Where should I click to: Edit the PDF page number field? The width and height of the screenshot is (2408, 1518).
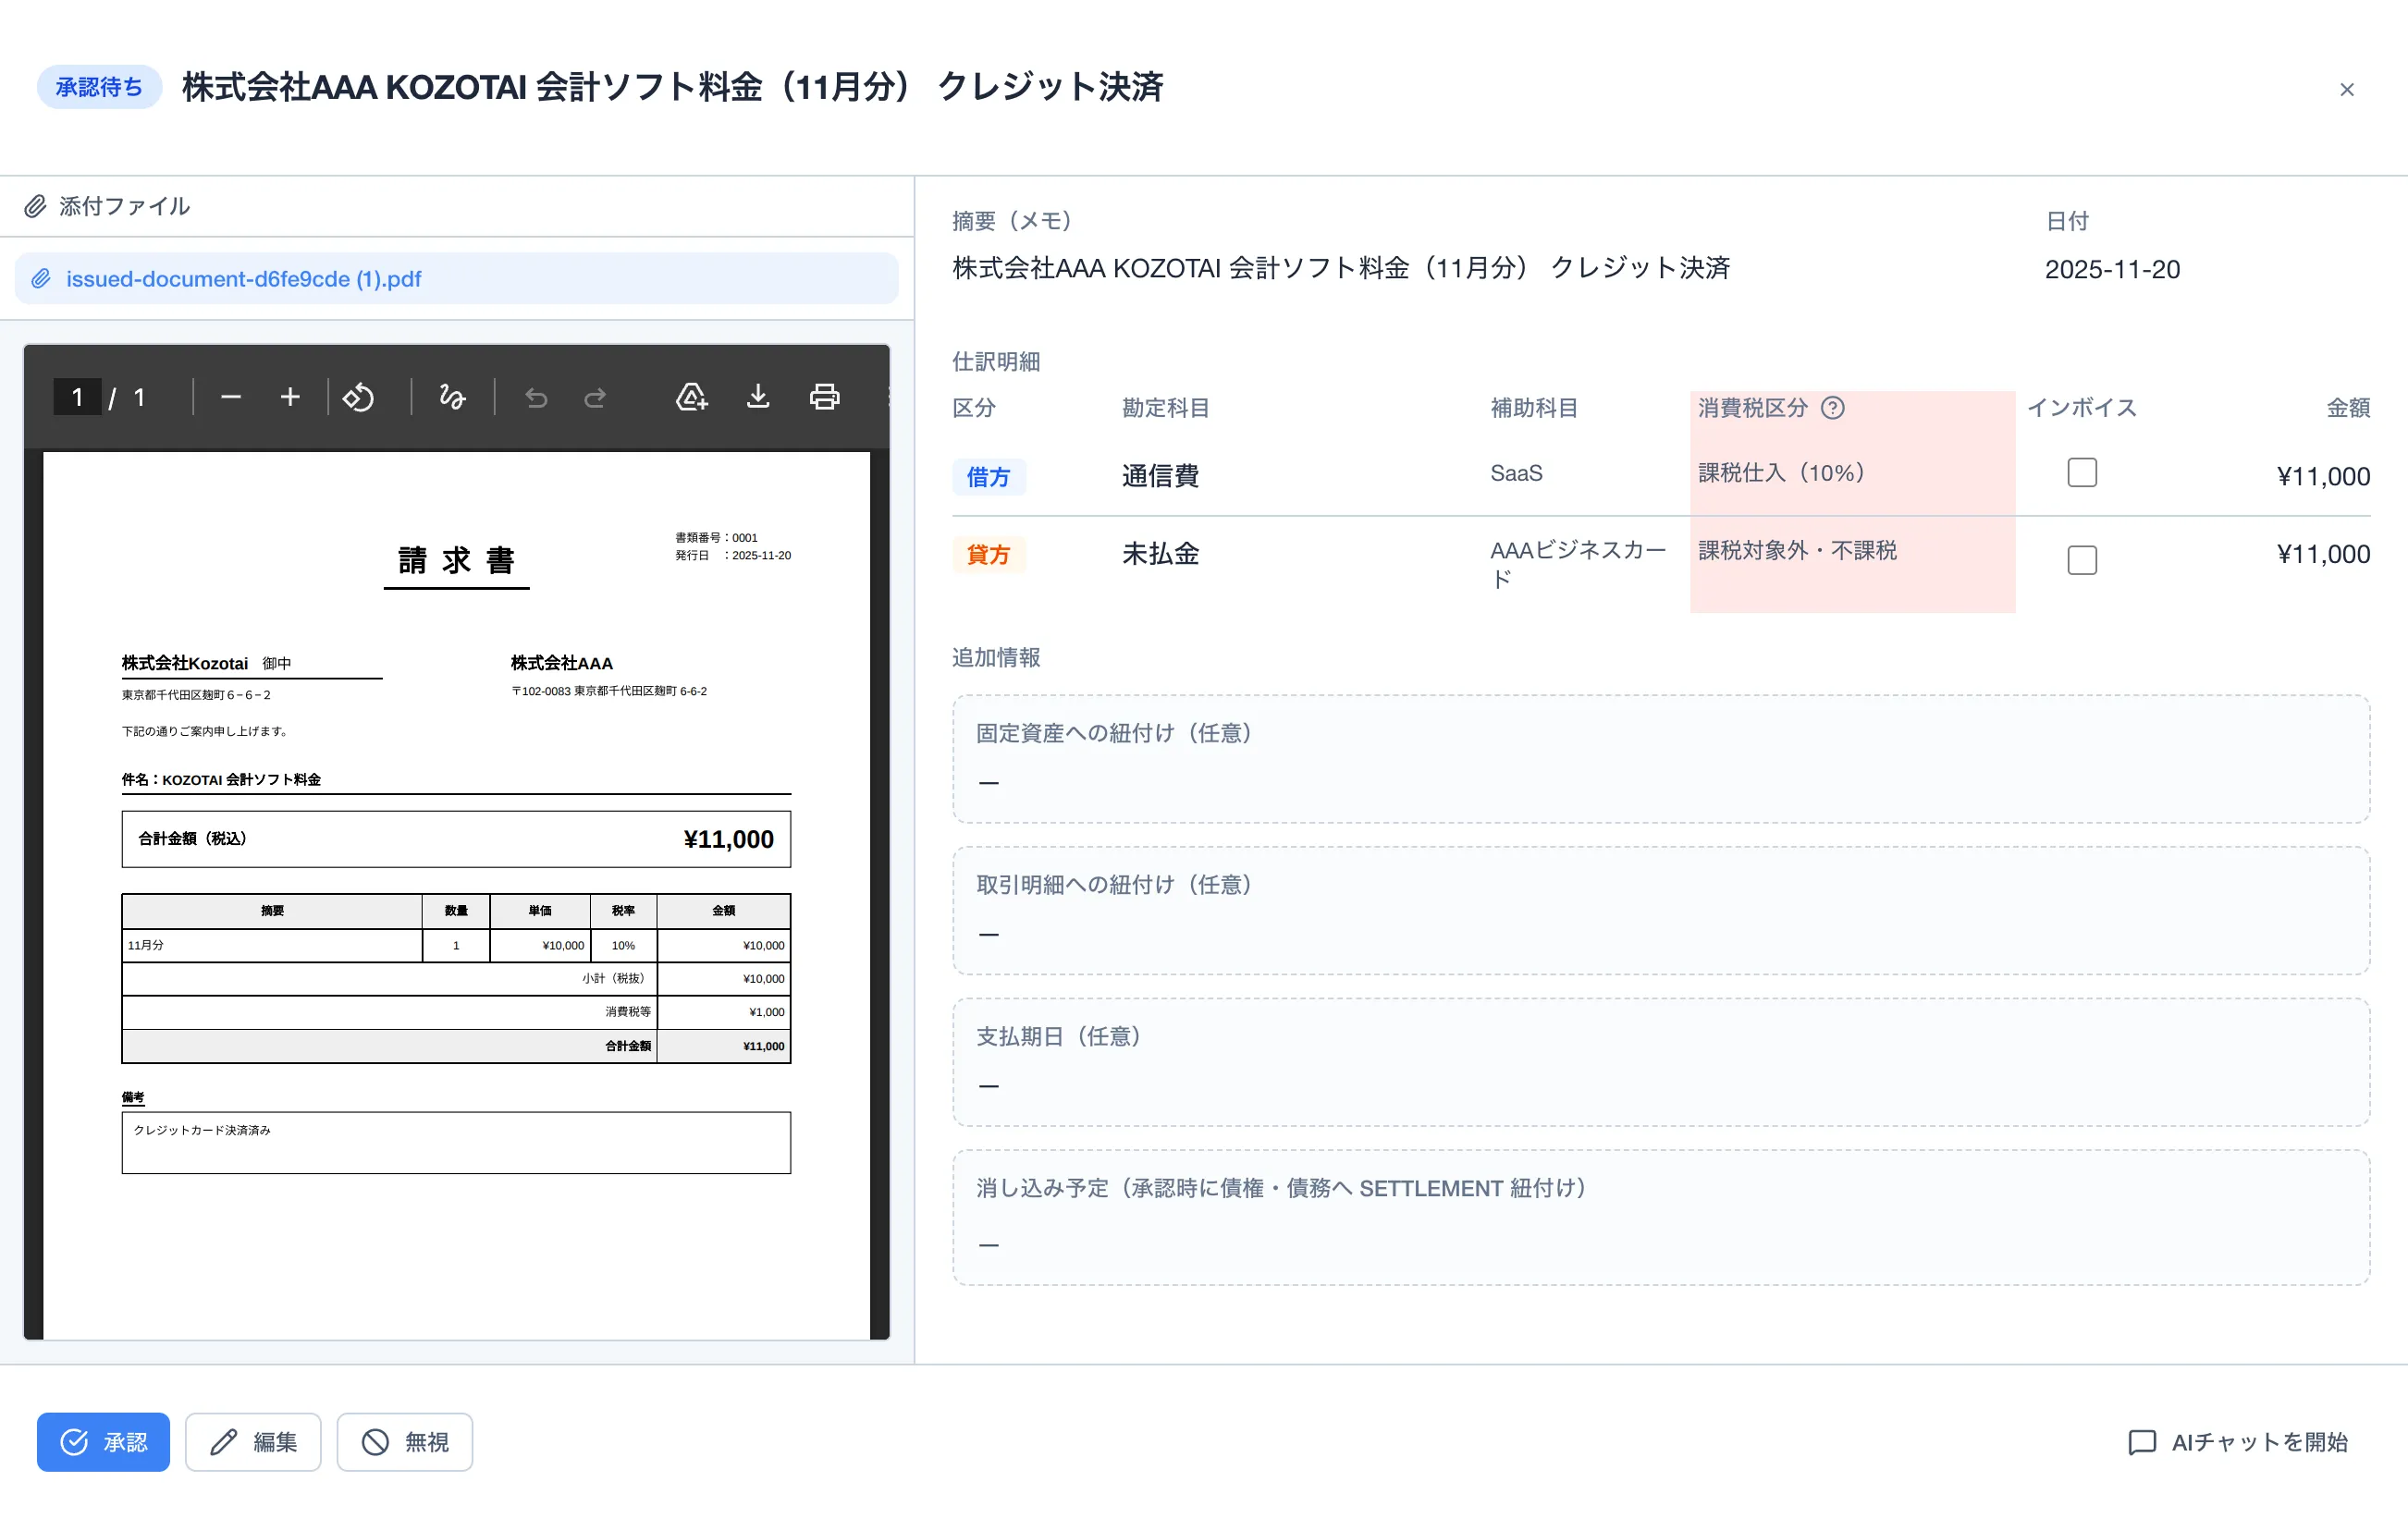click(77, 398)
